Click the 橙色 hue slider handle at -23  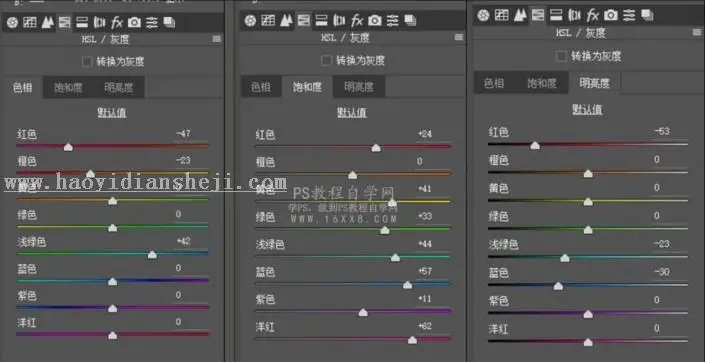tap(90, 174)
